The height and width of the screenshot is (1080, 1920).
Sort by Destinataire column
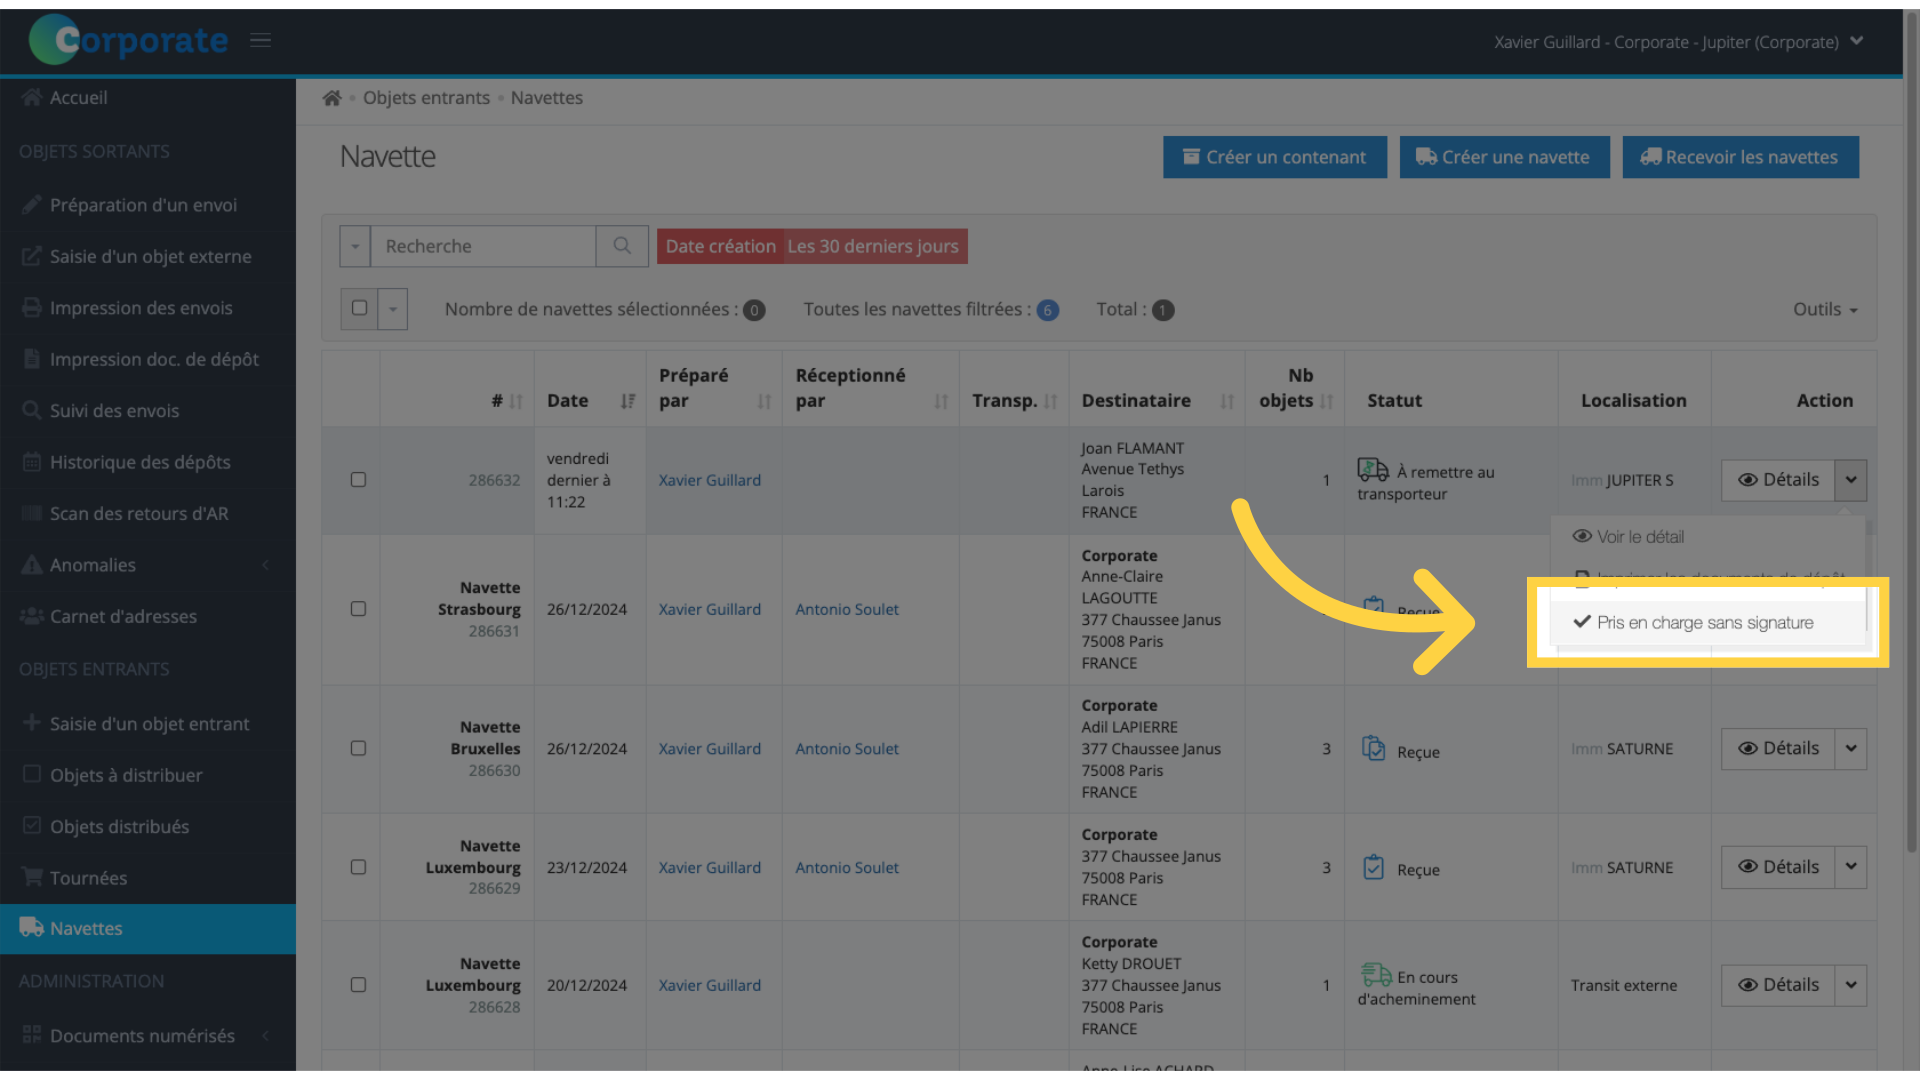click(1227, 401)
